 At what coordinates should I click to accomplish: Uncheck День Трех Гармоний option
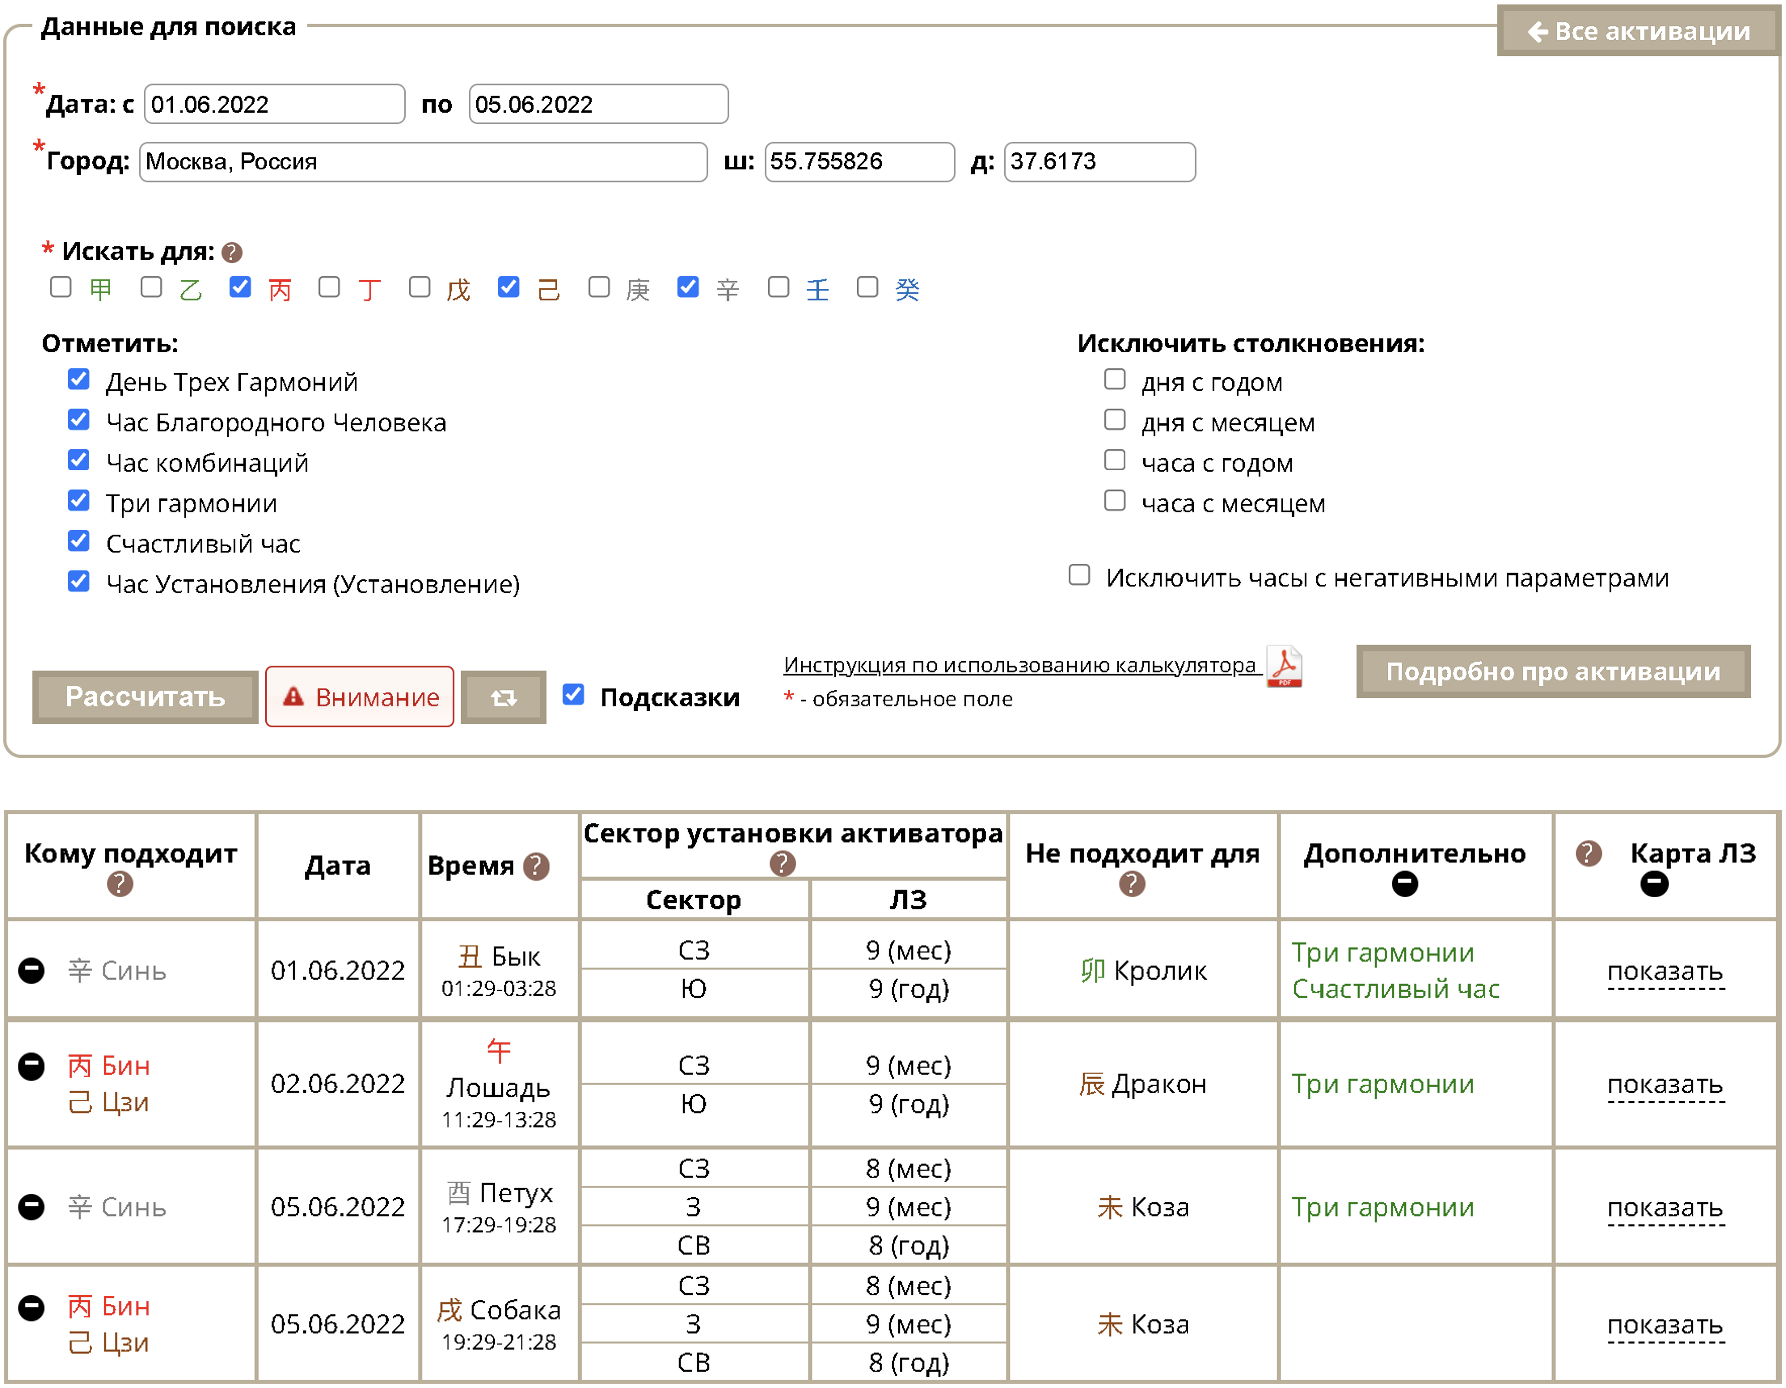pyautogui.click(x=79, y=379)
